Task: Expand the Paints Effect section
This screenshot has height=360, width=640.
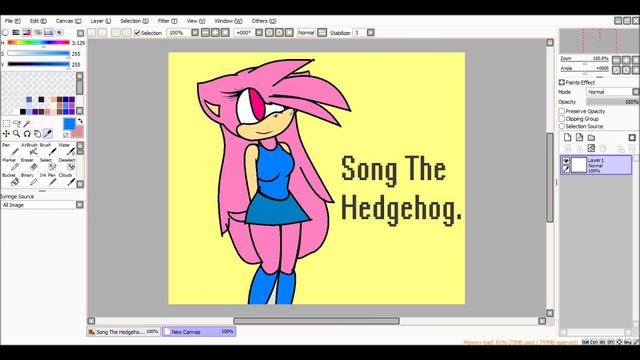Action: [x=562, y=82]
